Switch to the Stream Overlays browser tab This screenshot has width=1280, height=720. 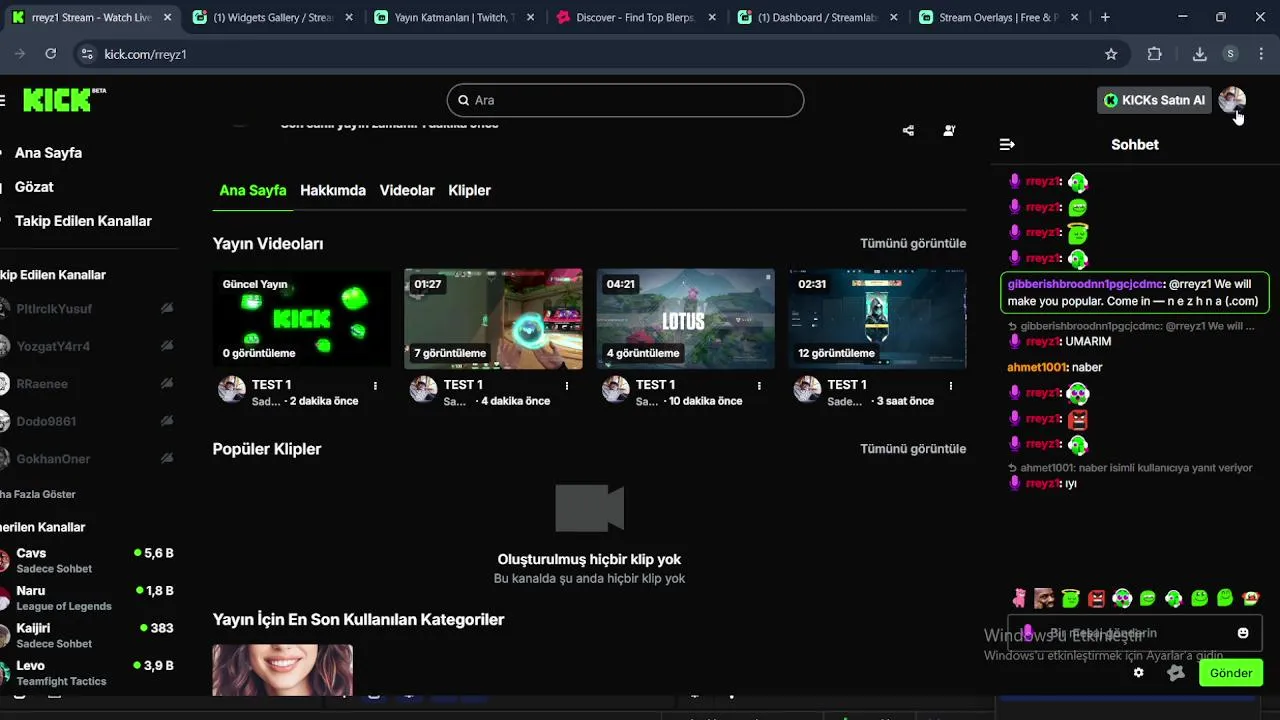click(1000, 17)
